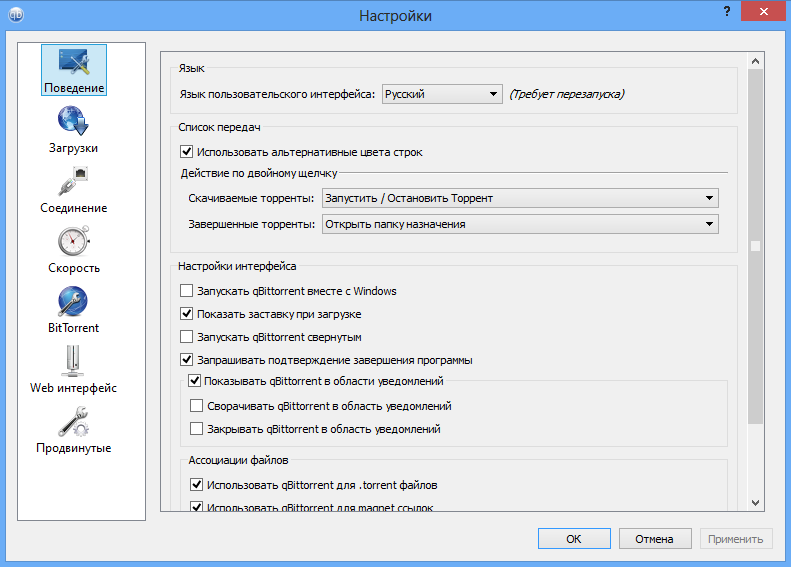Open the interface language dropdown Русский
The image size is (791, 567).
click(442, 94)
